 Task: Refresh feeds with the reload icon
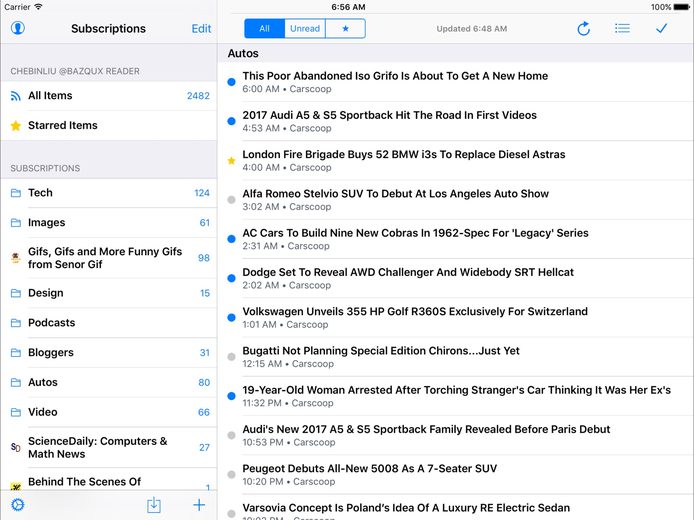pos(584,28)
